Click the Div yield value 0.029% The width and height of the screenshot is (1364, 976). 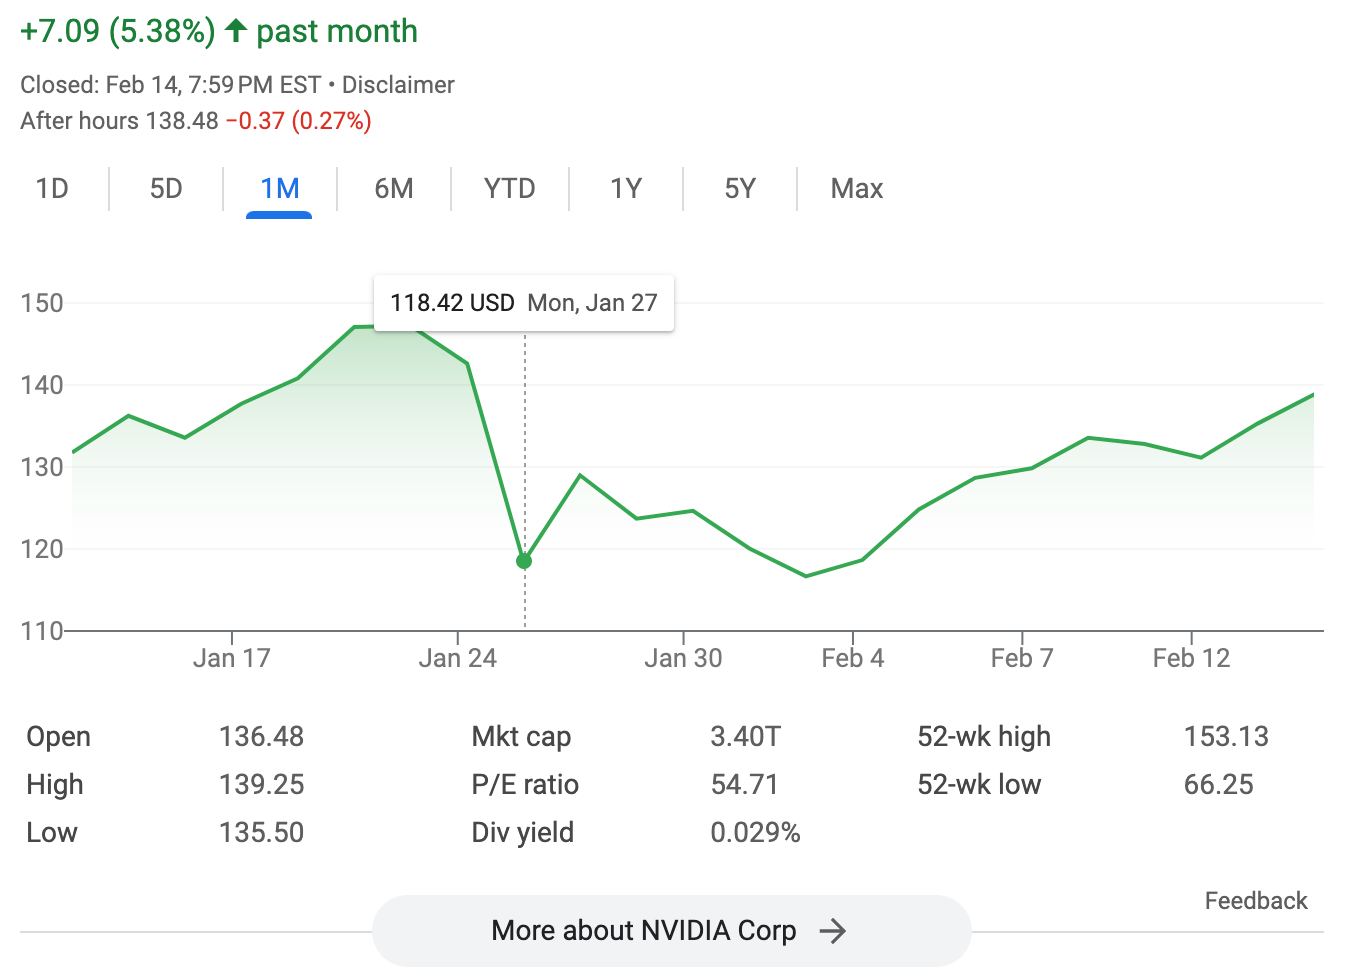(755, 833)
